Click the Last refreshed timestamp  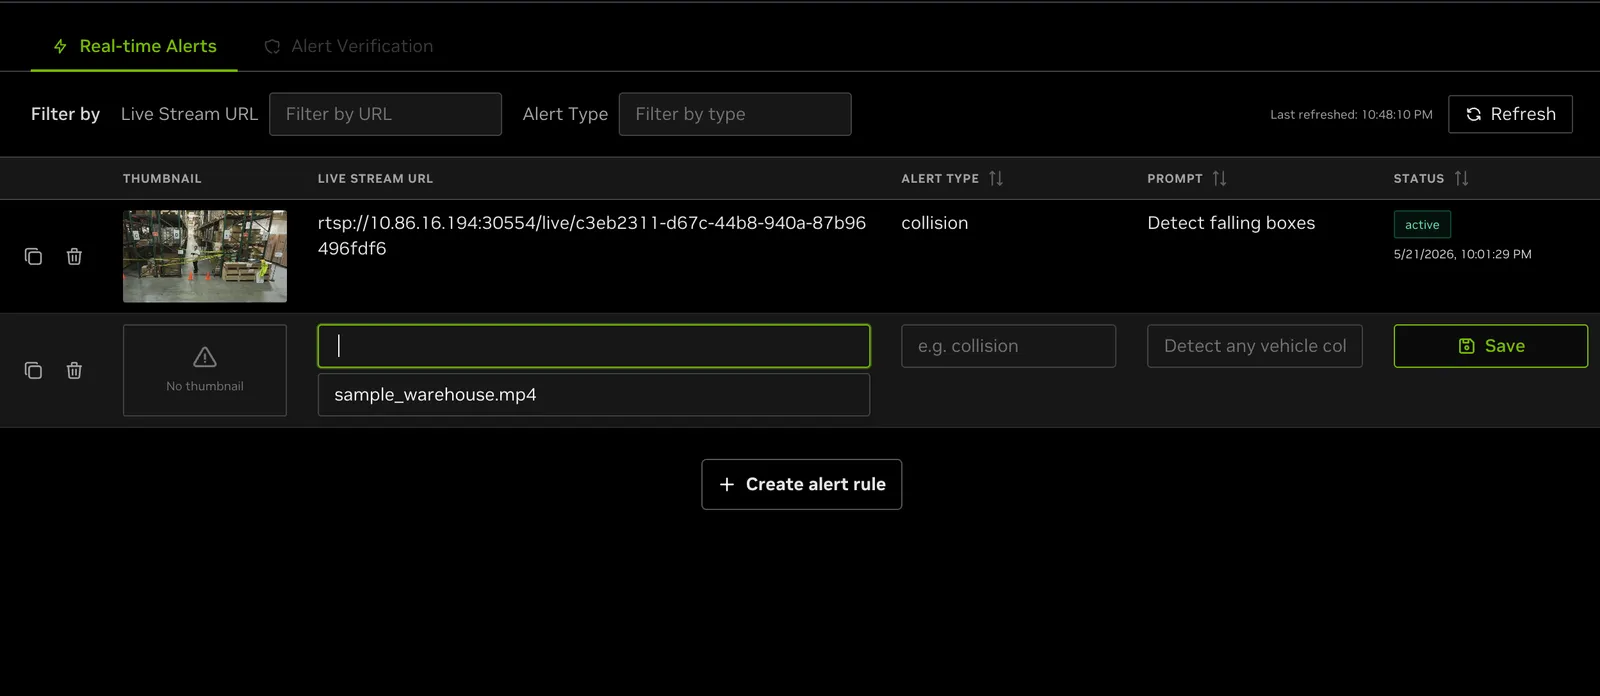coord(1351,115)
